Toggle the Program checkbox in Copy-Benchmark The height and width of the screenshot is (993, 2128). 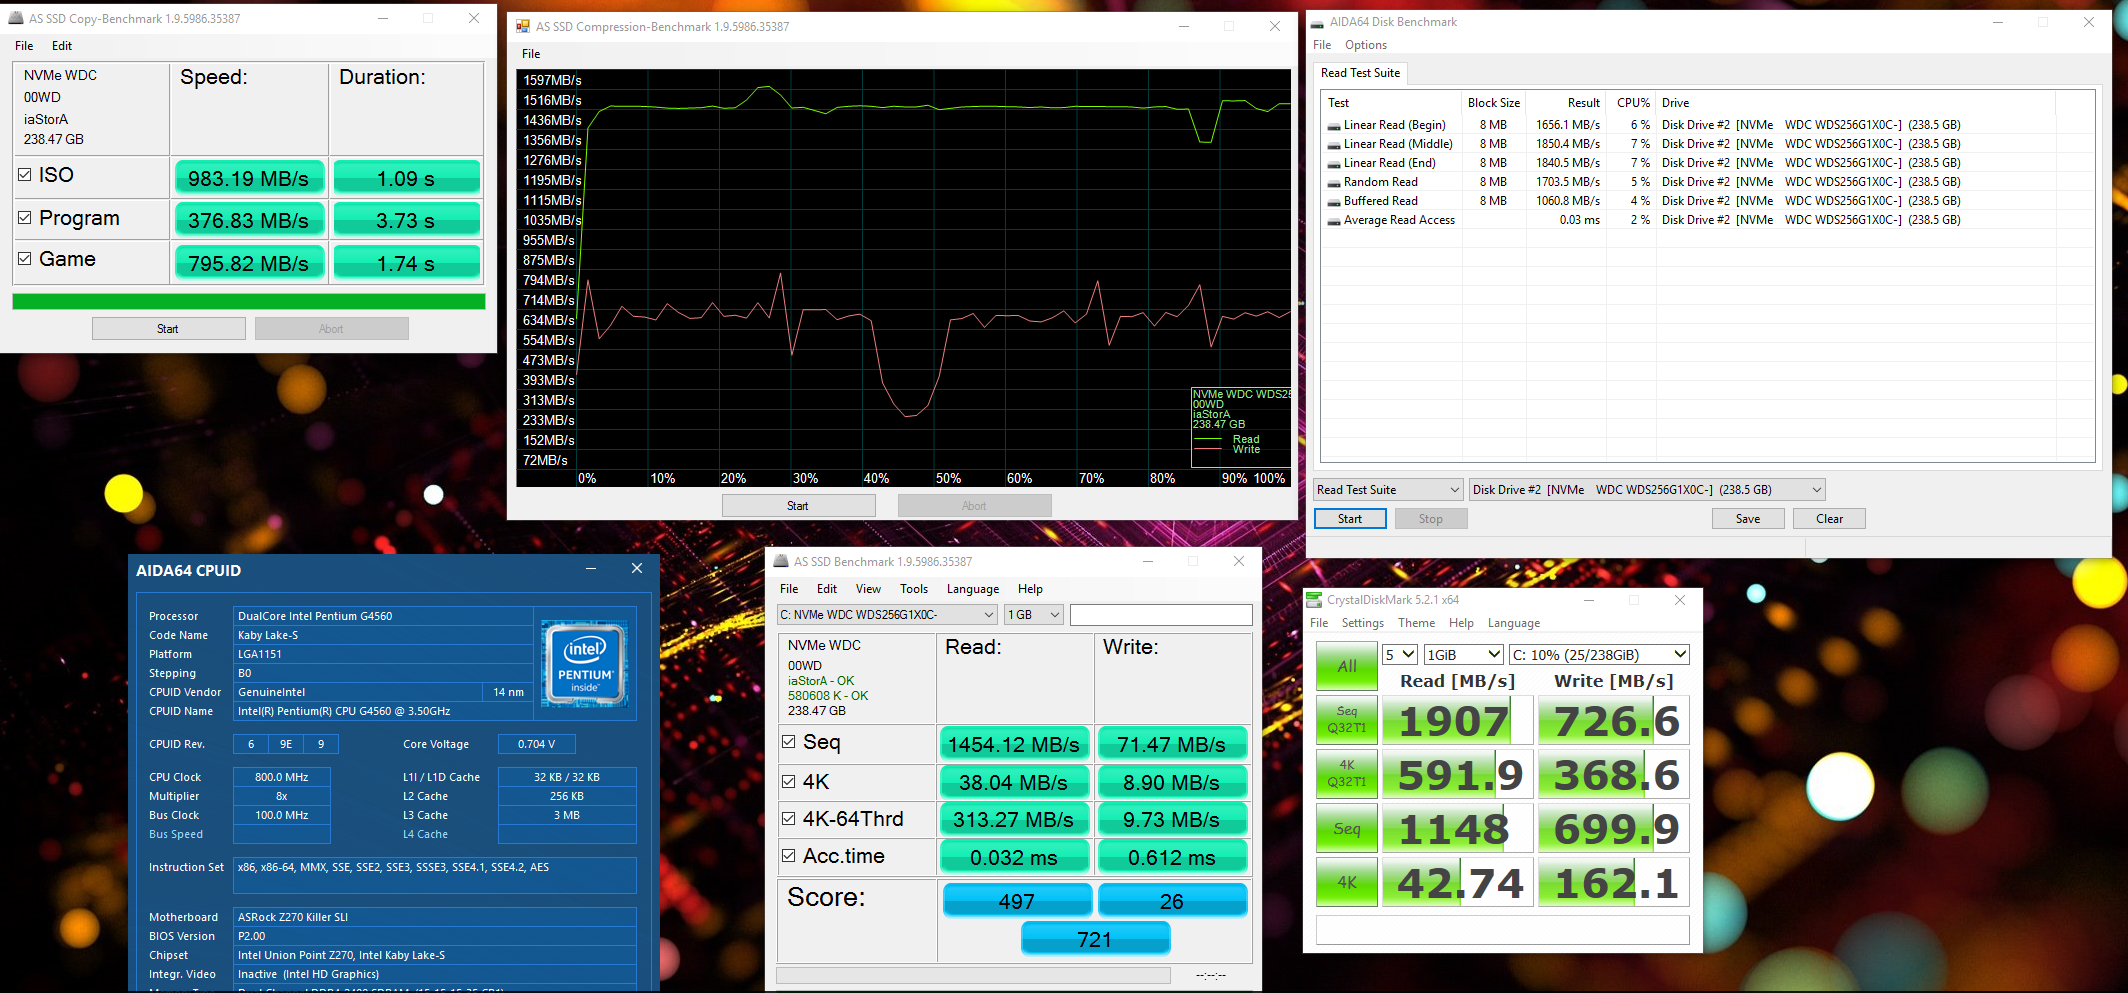[x=25, y=217]
